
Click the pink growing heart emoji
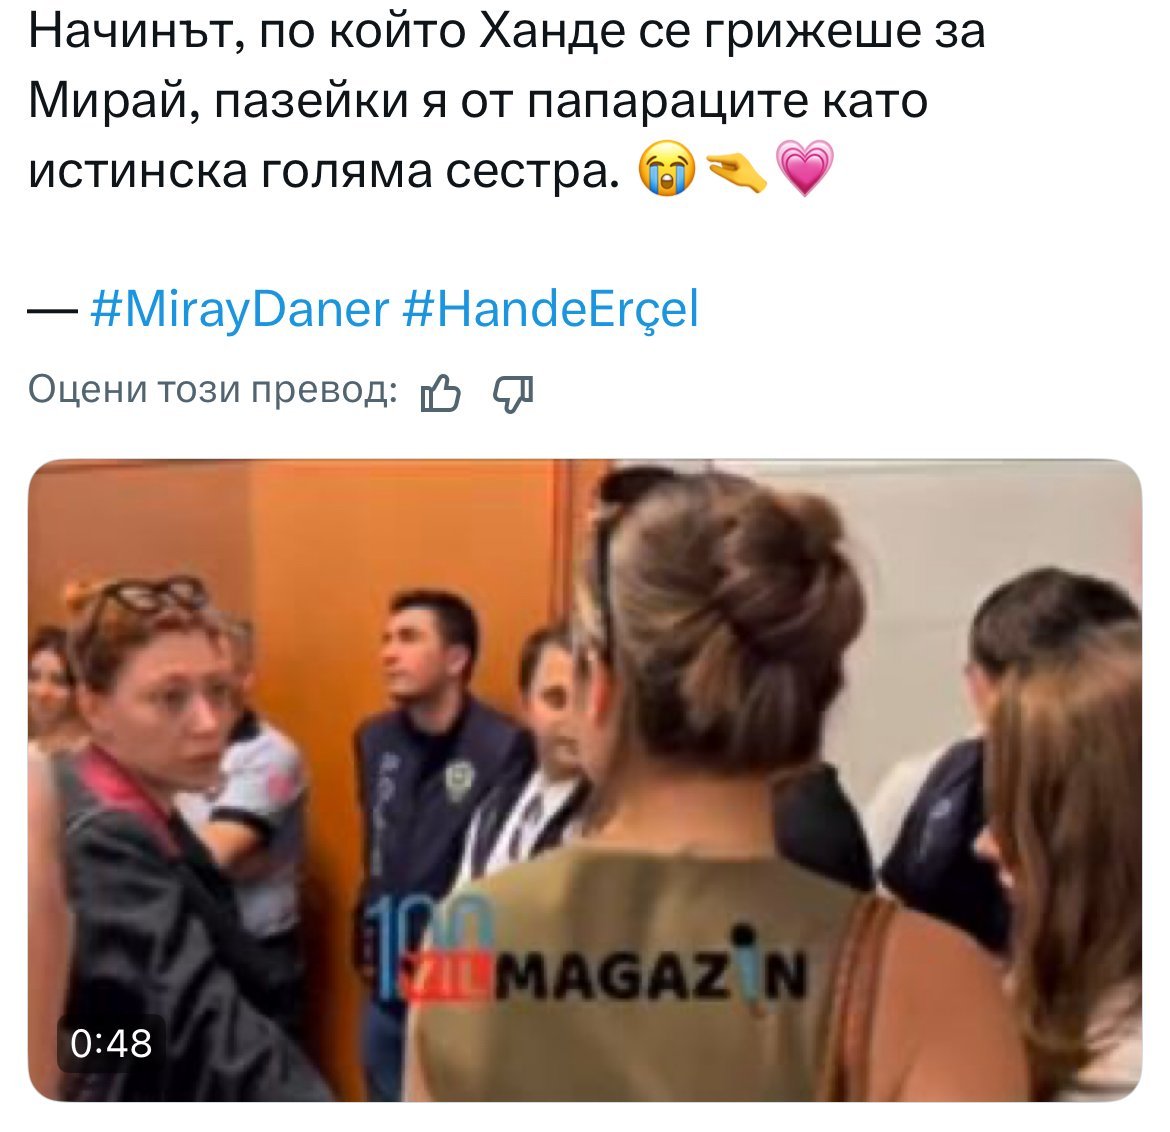804,169
